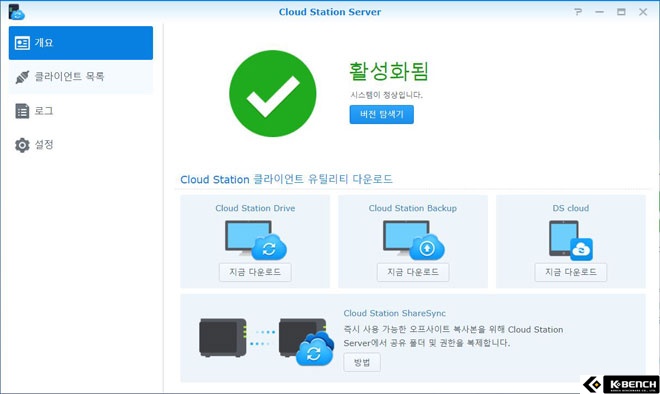
Task: Click the 방법 how-to button
Action: point(362,362)
